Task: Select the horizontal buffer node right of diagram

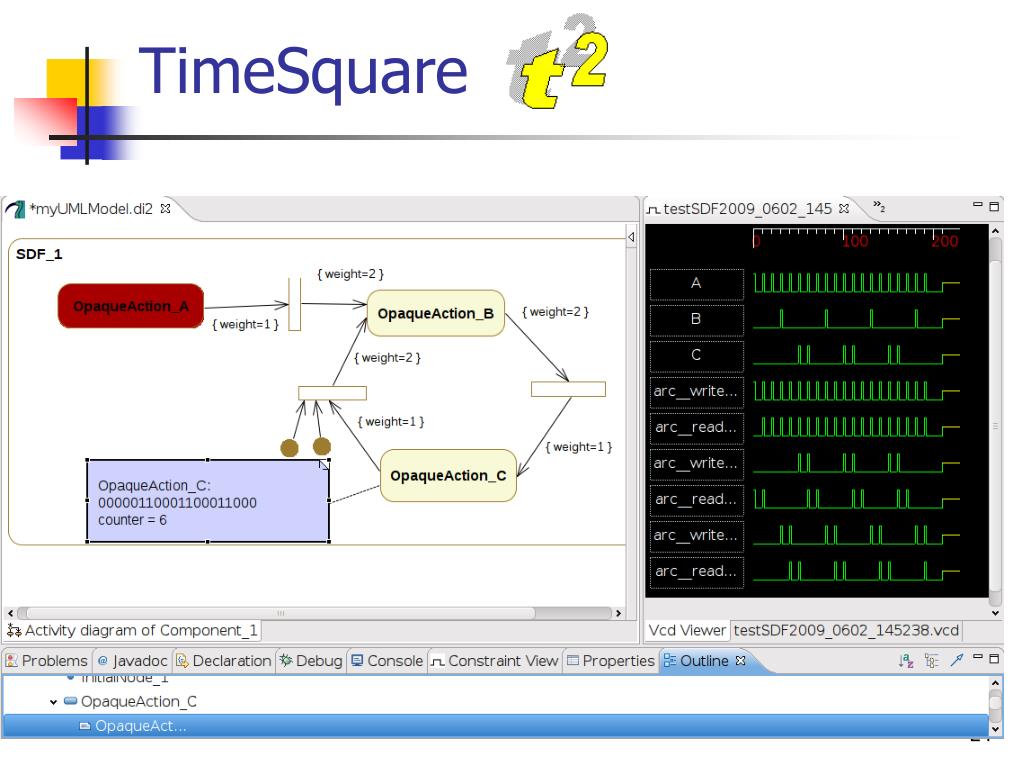Action: click(x=568, y=389)
